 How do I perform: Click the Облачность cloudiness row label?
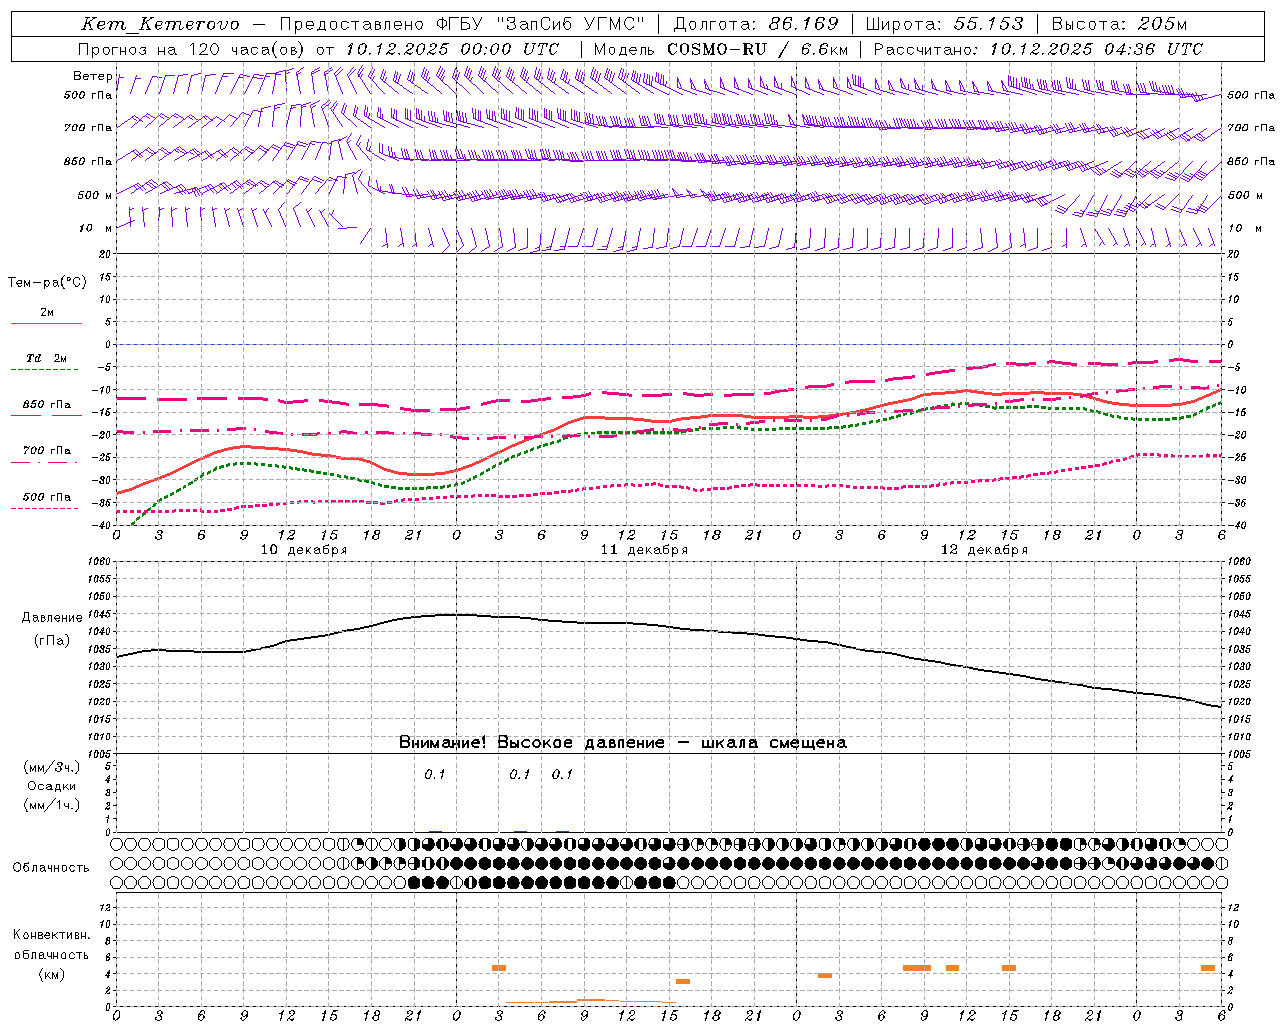tap(51, 868)
